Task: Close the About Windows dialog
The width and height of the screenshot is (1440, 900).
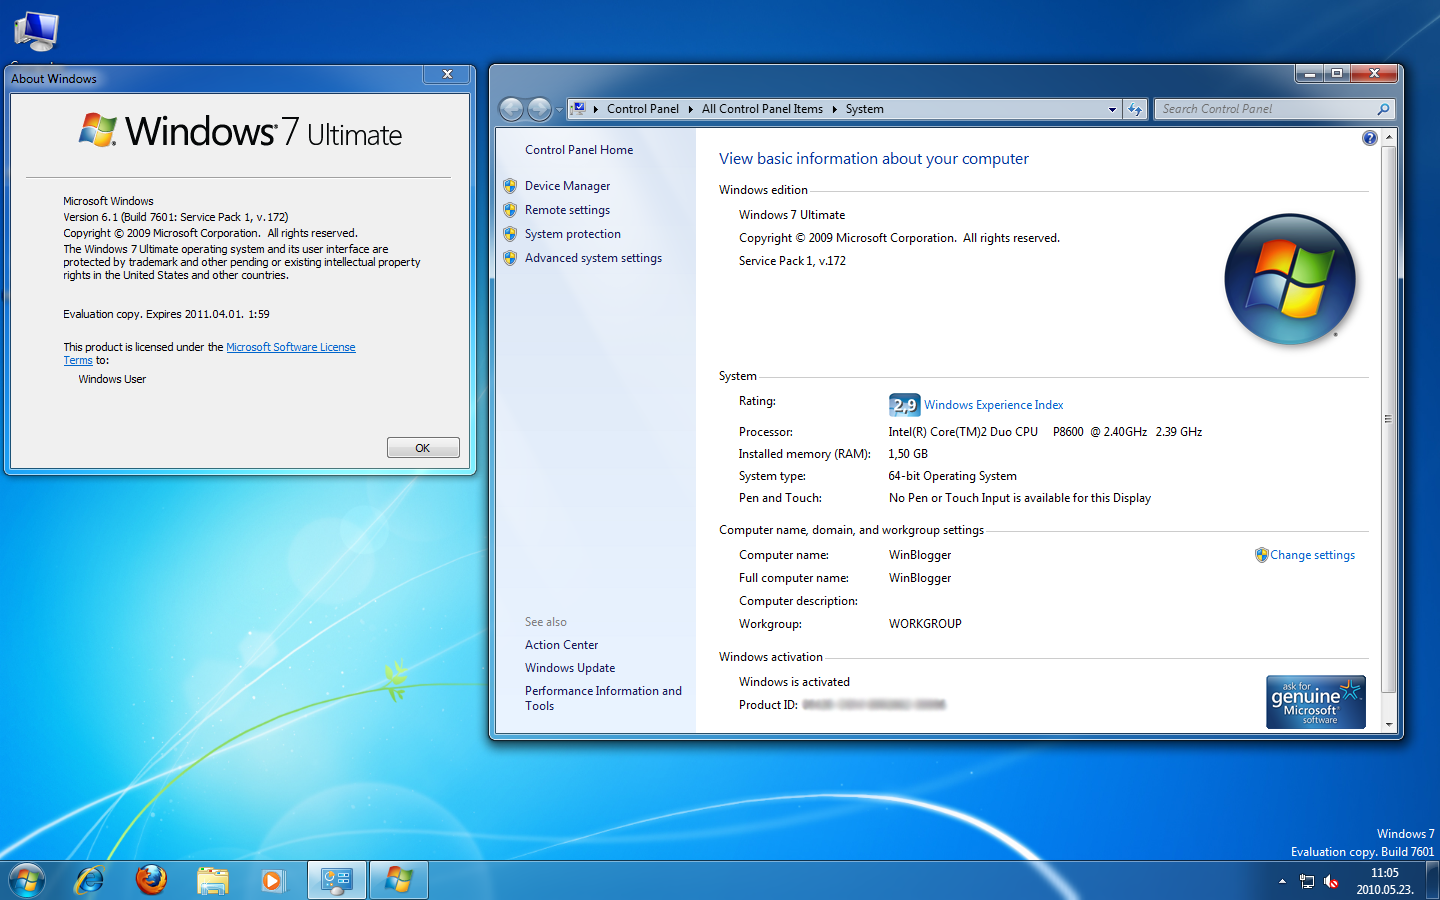Action: (448, 74)
